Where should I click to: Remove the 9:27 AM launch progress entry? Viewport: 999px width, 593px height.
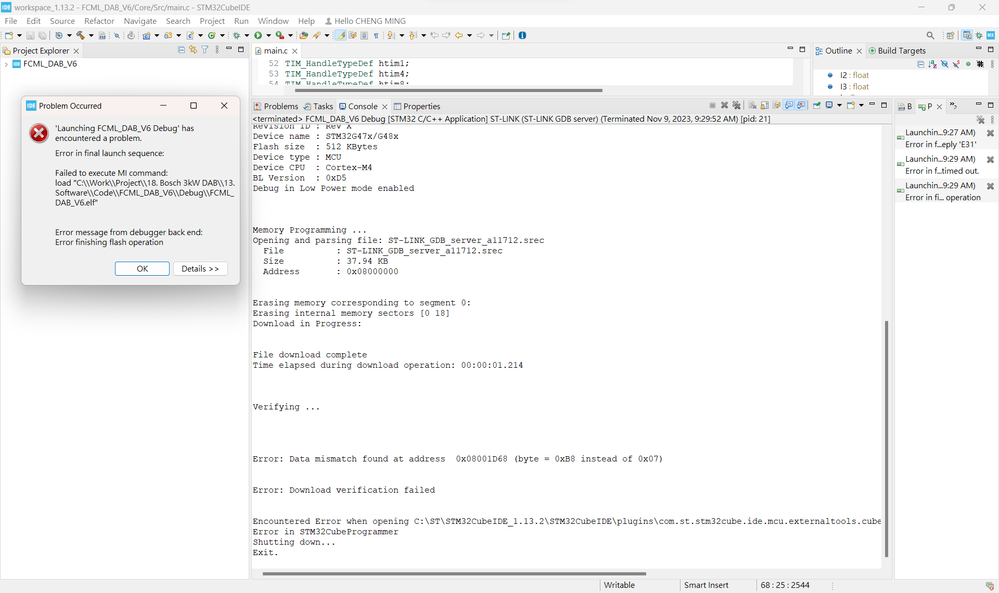[990, 132]
